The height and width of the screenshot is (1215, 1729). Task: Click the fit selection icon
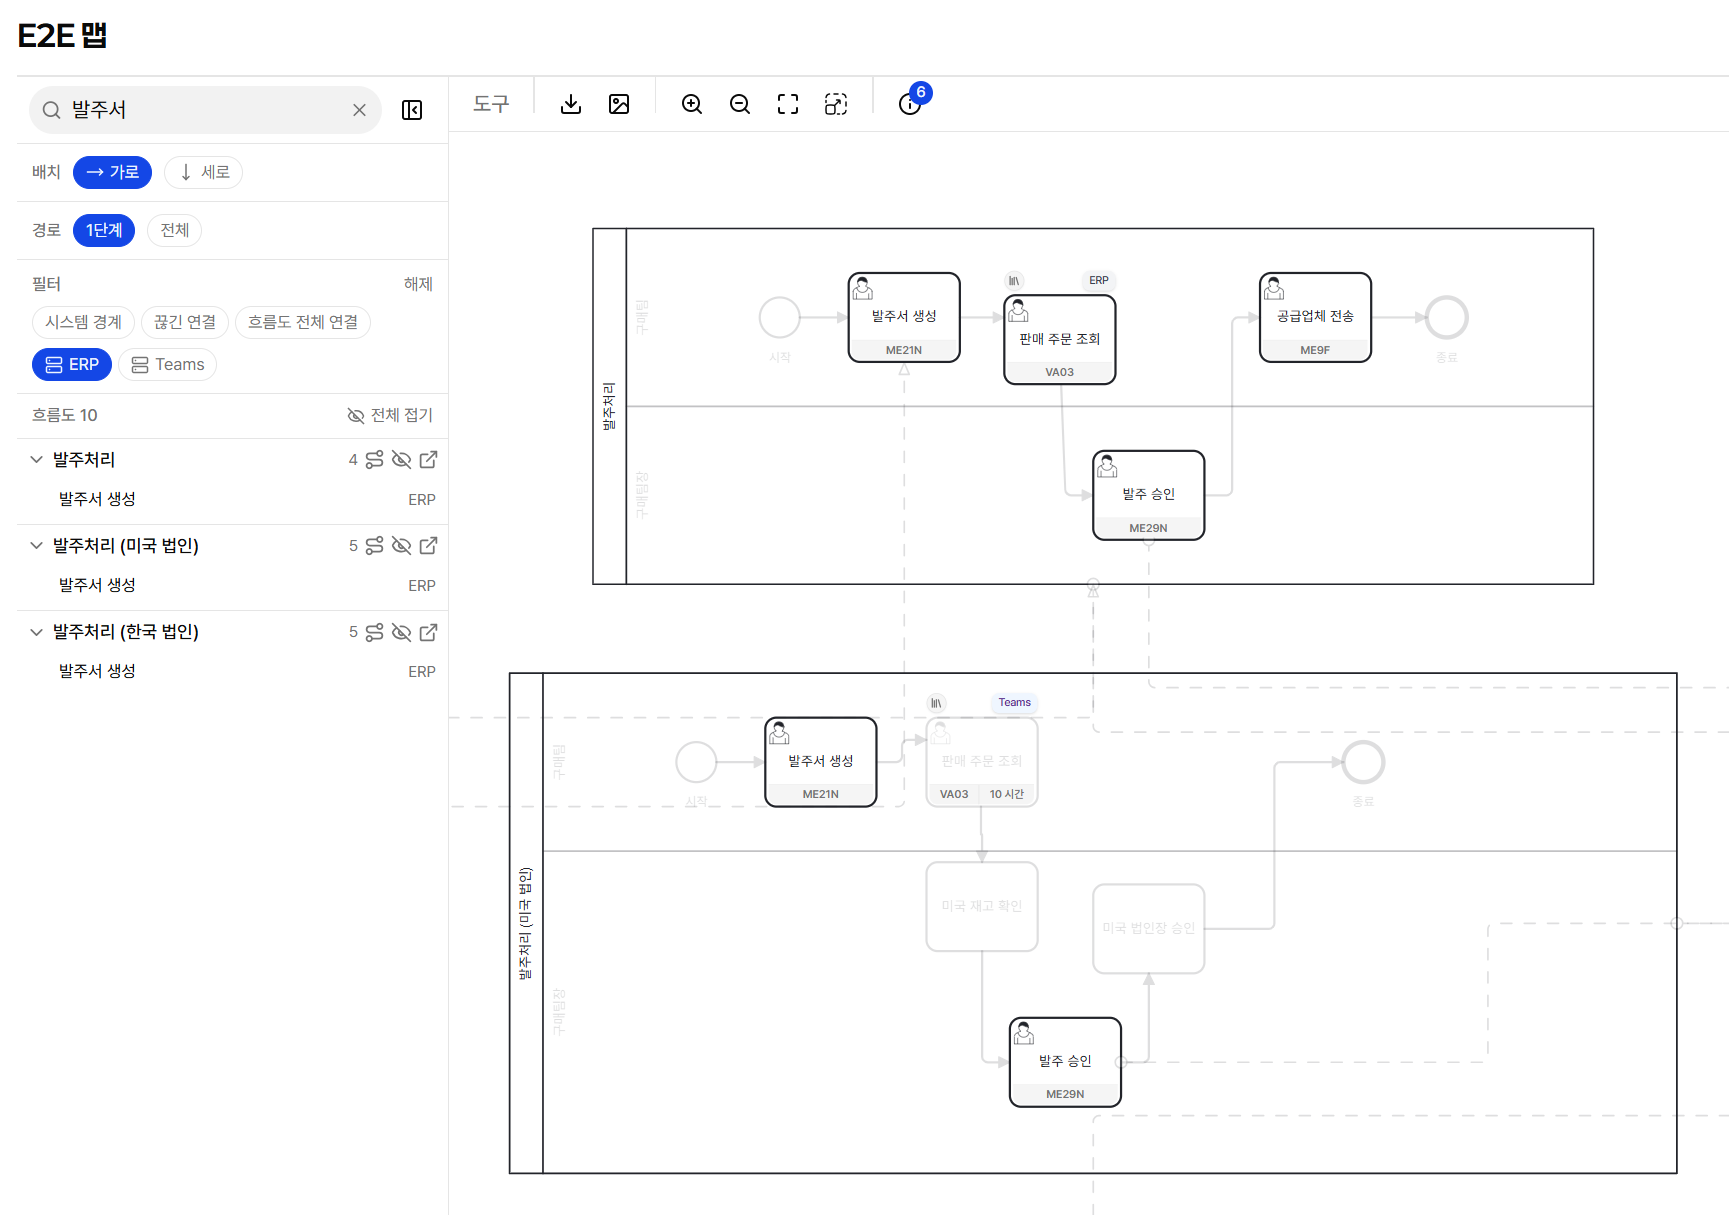pyautogui.click(x=836, y=104)
